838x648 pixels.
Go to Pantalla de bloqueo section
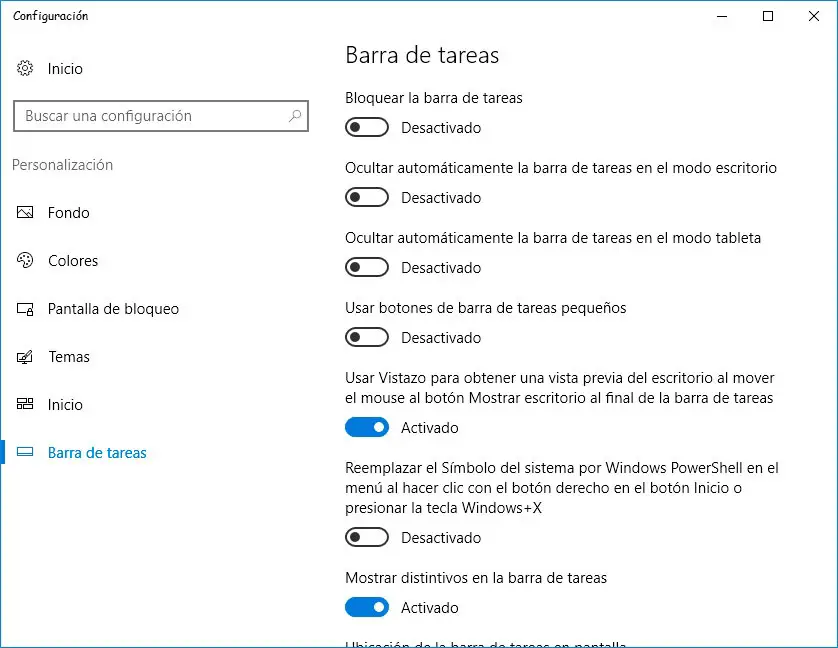click(x=113, y=309)
